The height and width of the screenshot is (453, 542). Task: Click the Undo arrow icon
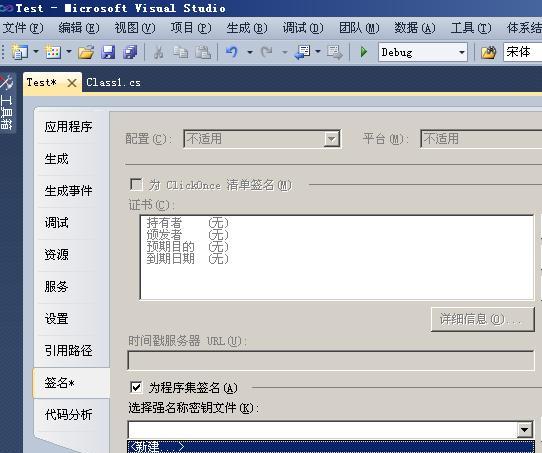click(x=232, y=52)
